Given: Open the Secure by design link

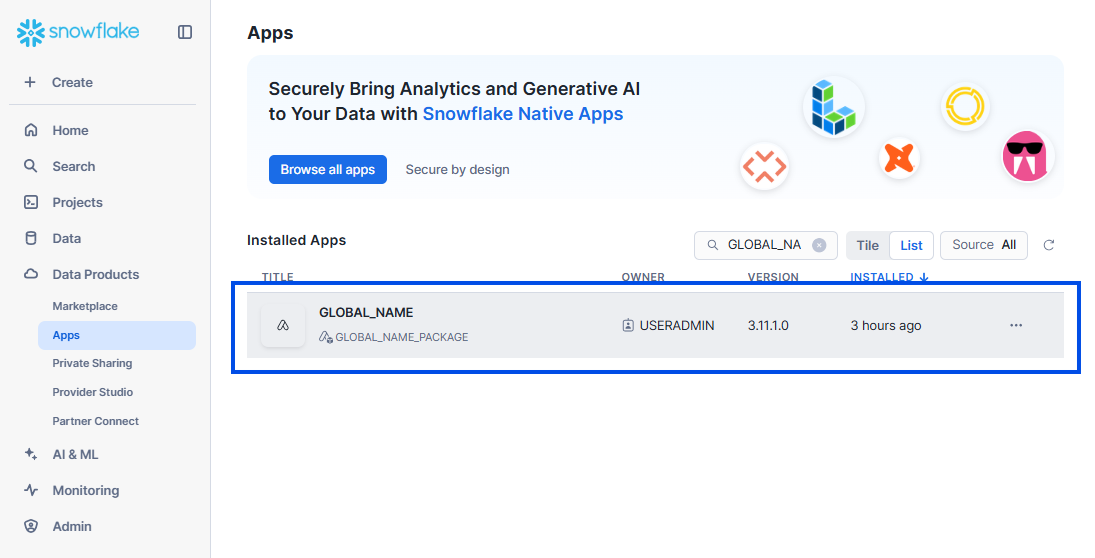Looking at the screenshot, I should point(457,170).
